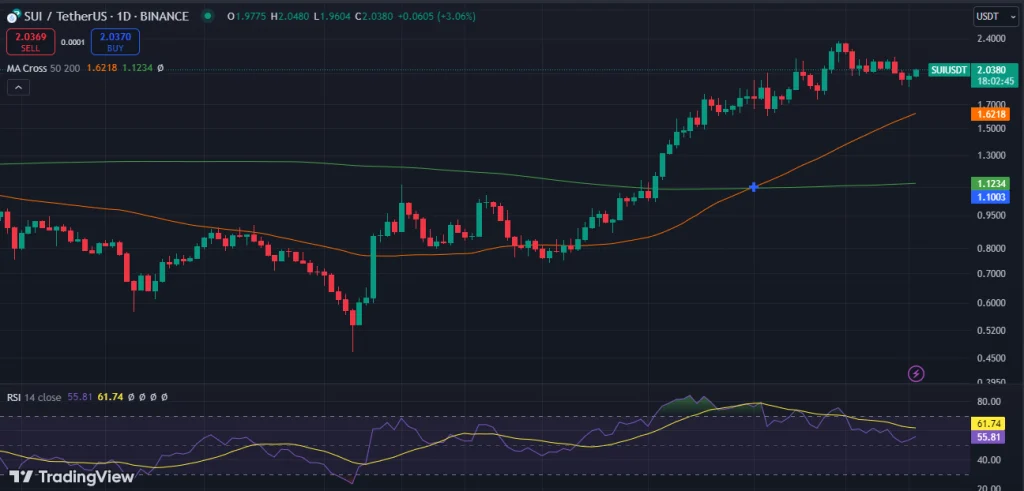Screen dimensions: 1024x491
Task: Collapse the indicator legend with the chevron
Action: click(x=19, y=88)
